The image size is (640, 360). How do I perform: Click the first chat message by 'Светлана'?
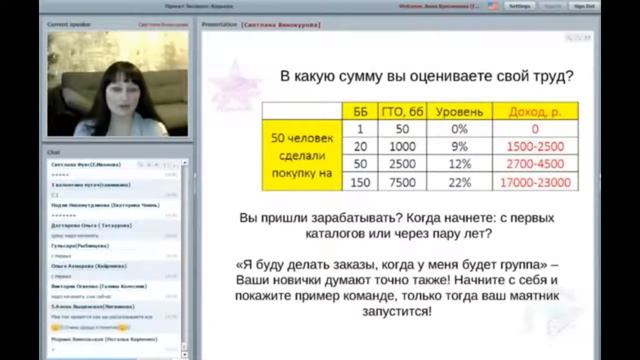113,170
